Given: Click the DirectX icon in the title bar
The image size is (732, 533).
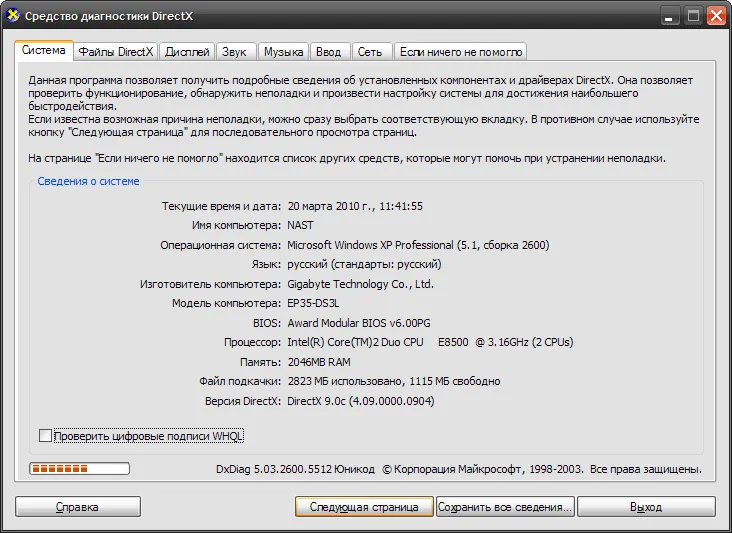Looking at the screenshot, I should 13,15.
